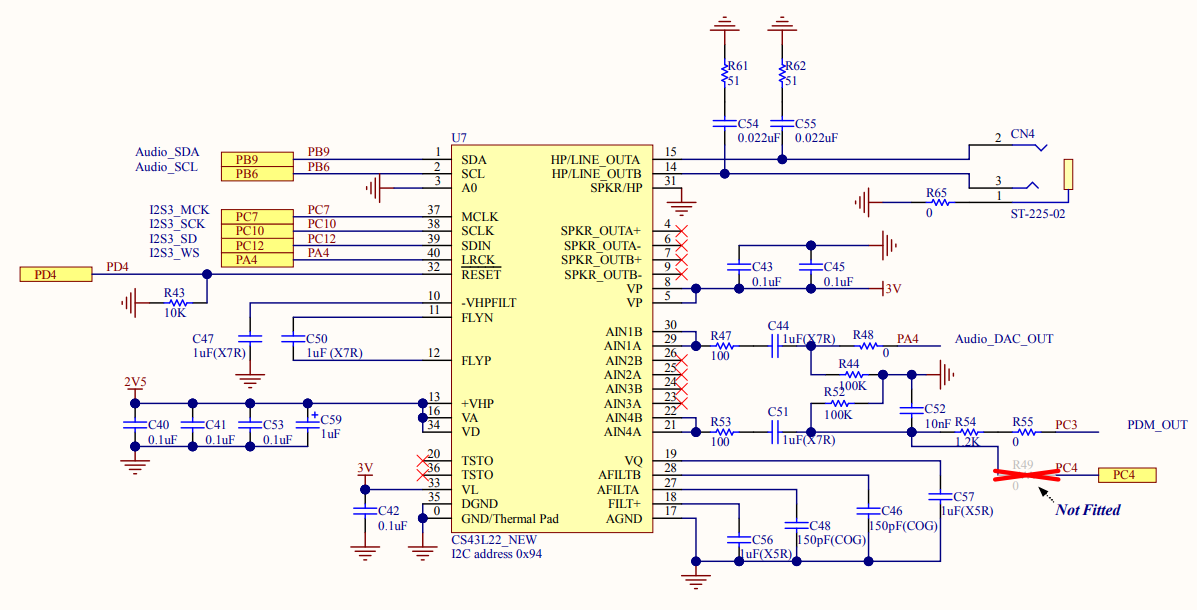
Task: Select the ST-225-02 connector part label
Action: 1037,214
